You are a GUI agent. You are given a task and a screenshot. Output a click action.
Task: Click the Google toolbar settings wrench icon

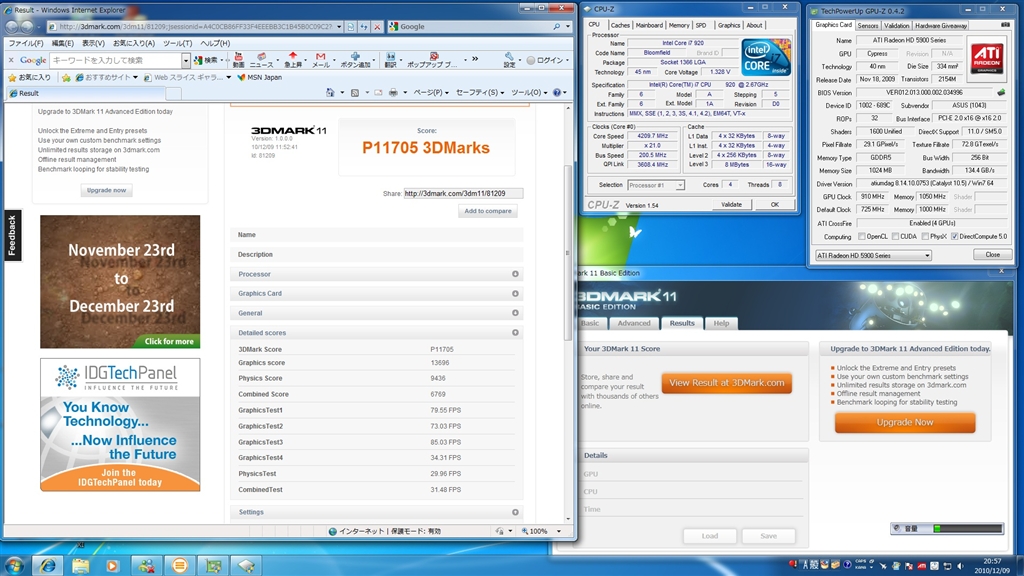click(x=509, y=59)
